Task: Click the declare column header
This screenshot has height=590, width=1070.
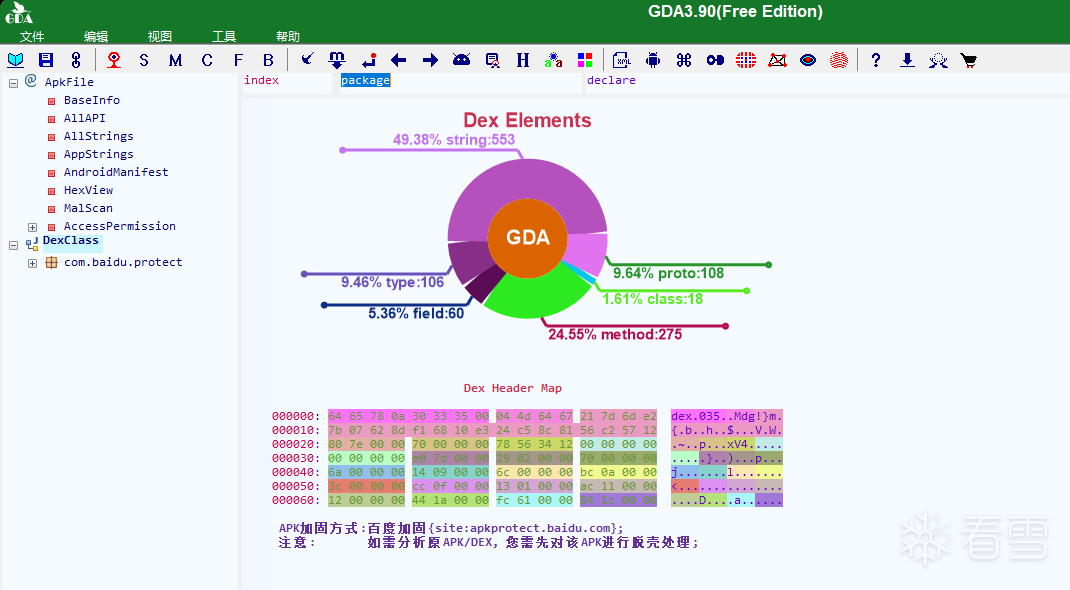Action: tap(611, 80)
